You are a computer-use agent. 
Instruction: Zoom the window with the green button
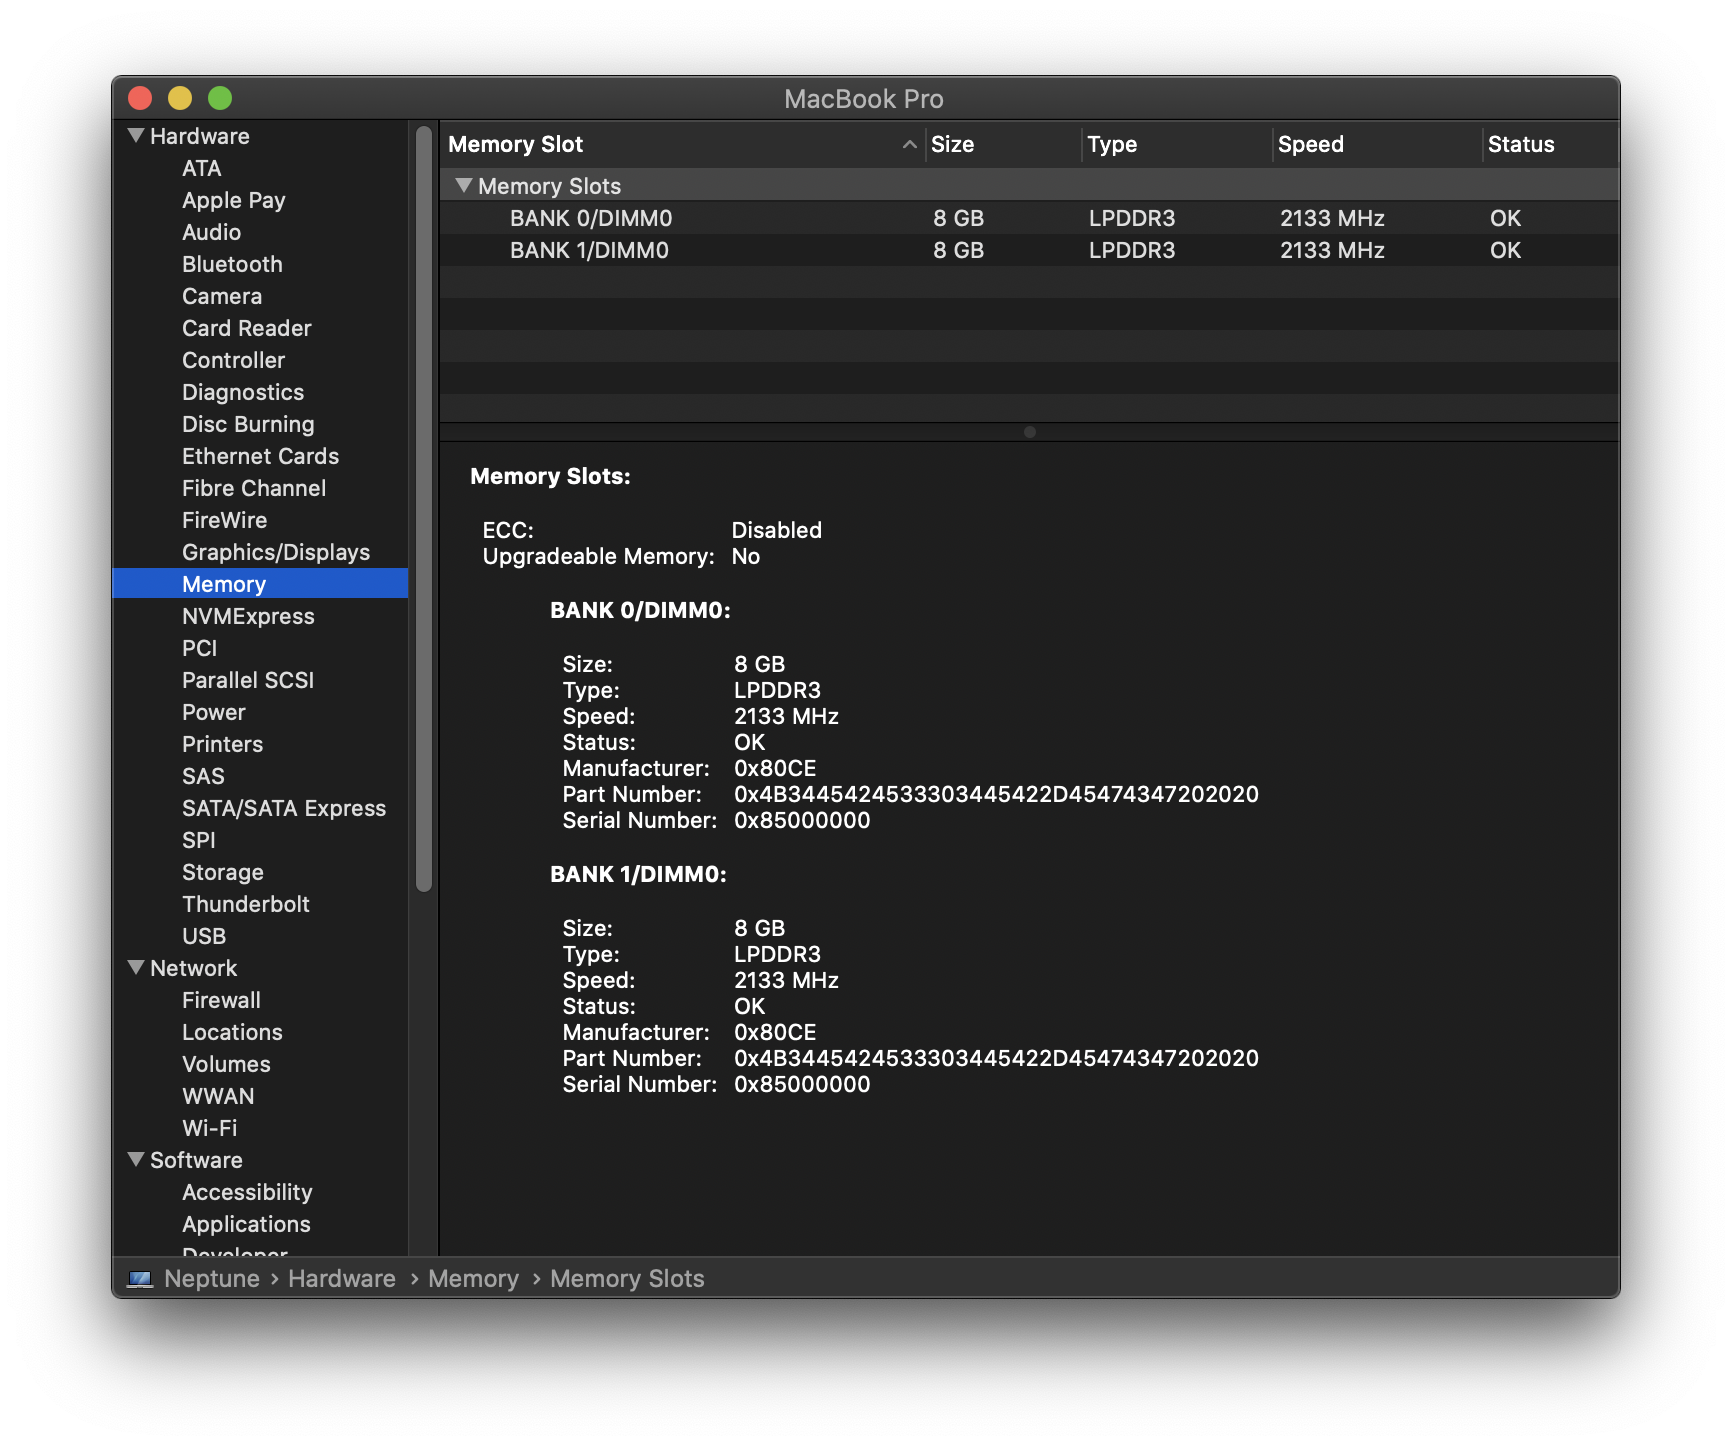point(219,98)
